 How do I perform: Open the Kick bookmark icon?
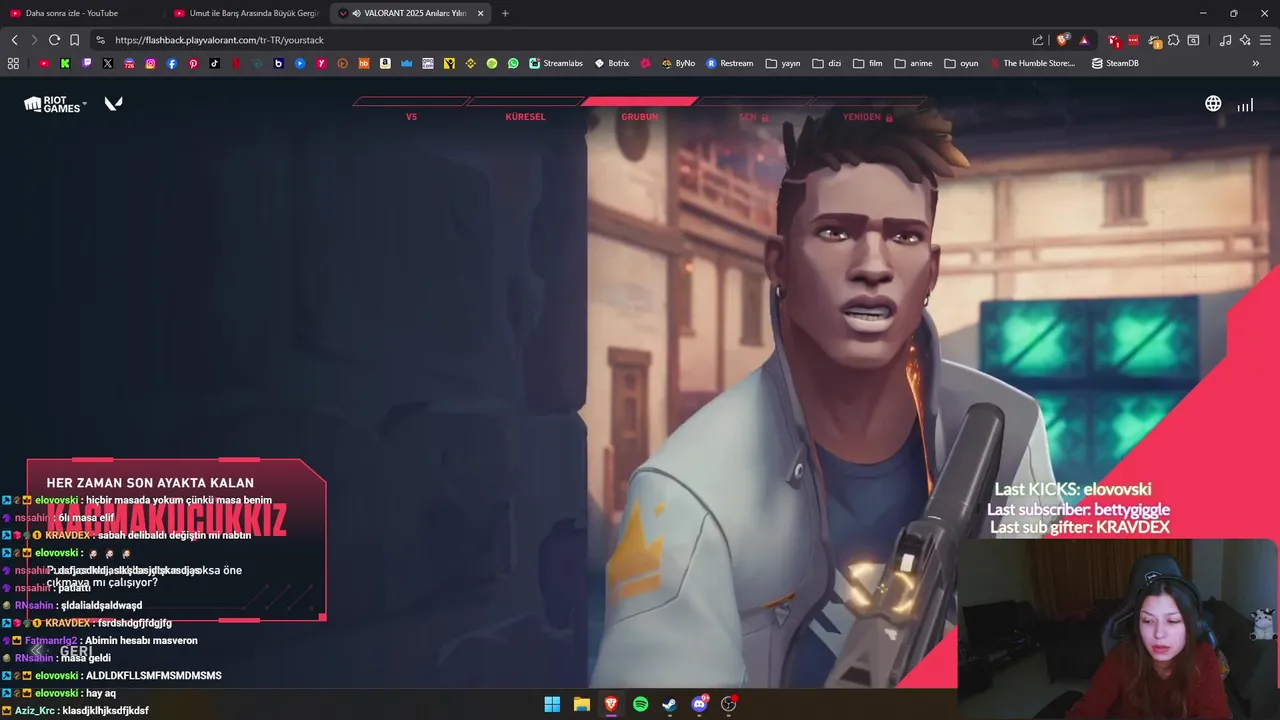pyautogui.click(x=65, y=63)
